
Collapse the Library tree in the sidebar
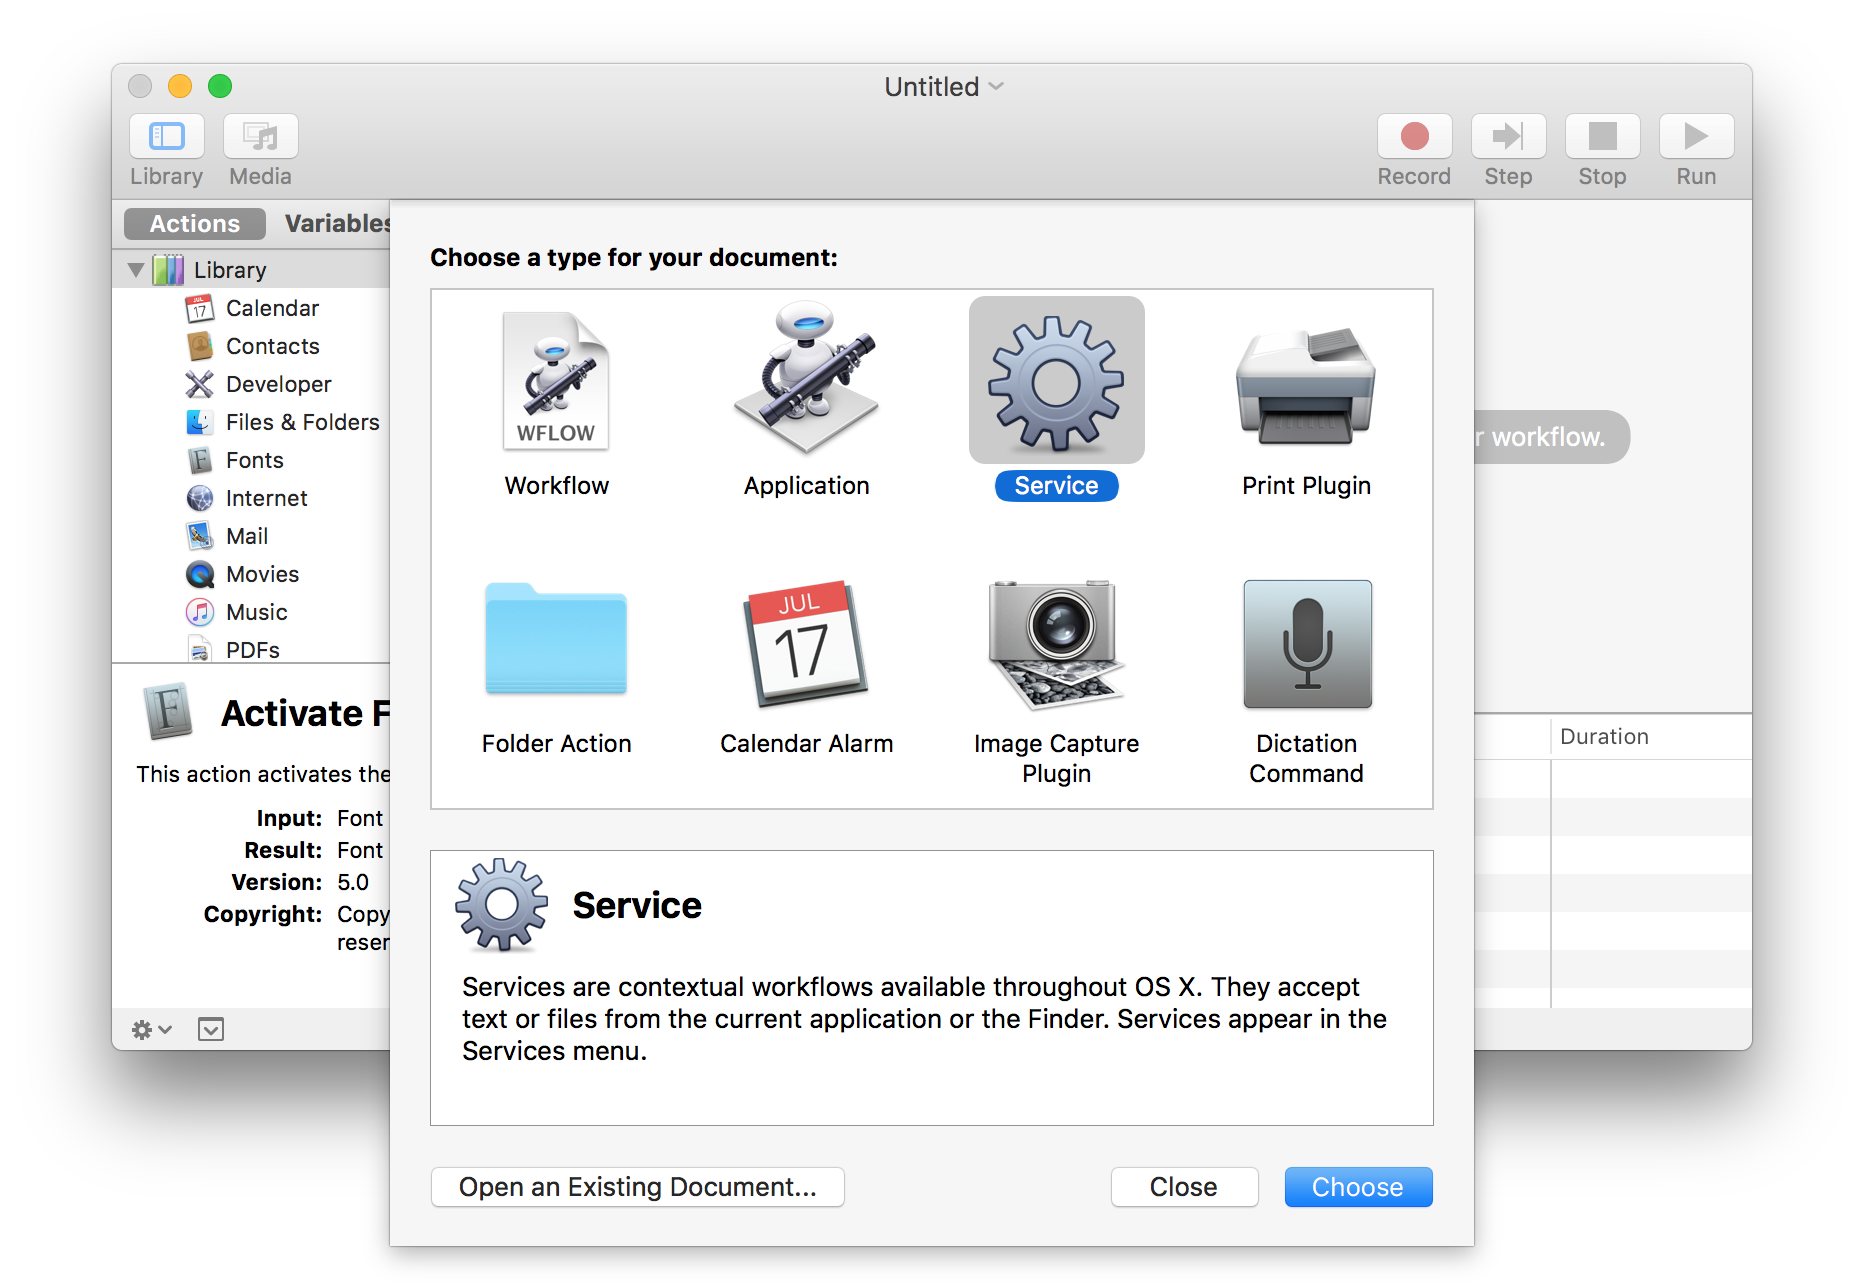pos(136,269)
